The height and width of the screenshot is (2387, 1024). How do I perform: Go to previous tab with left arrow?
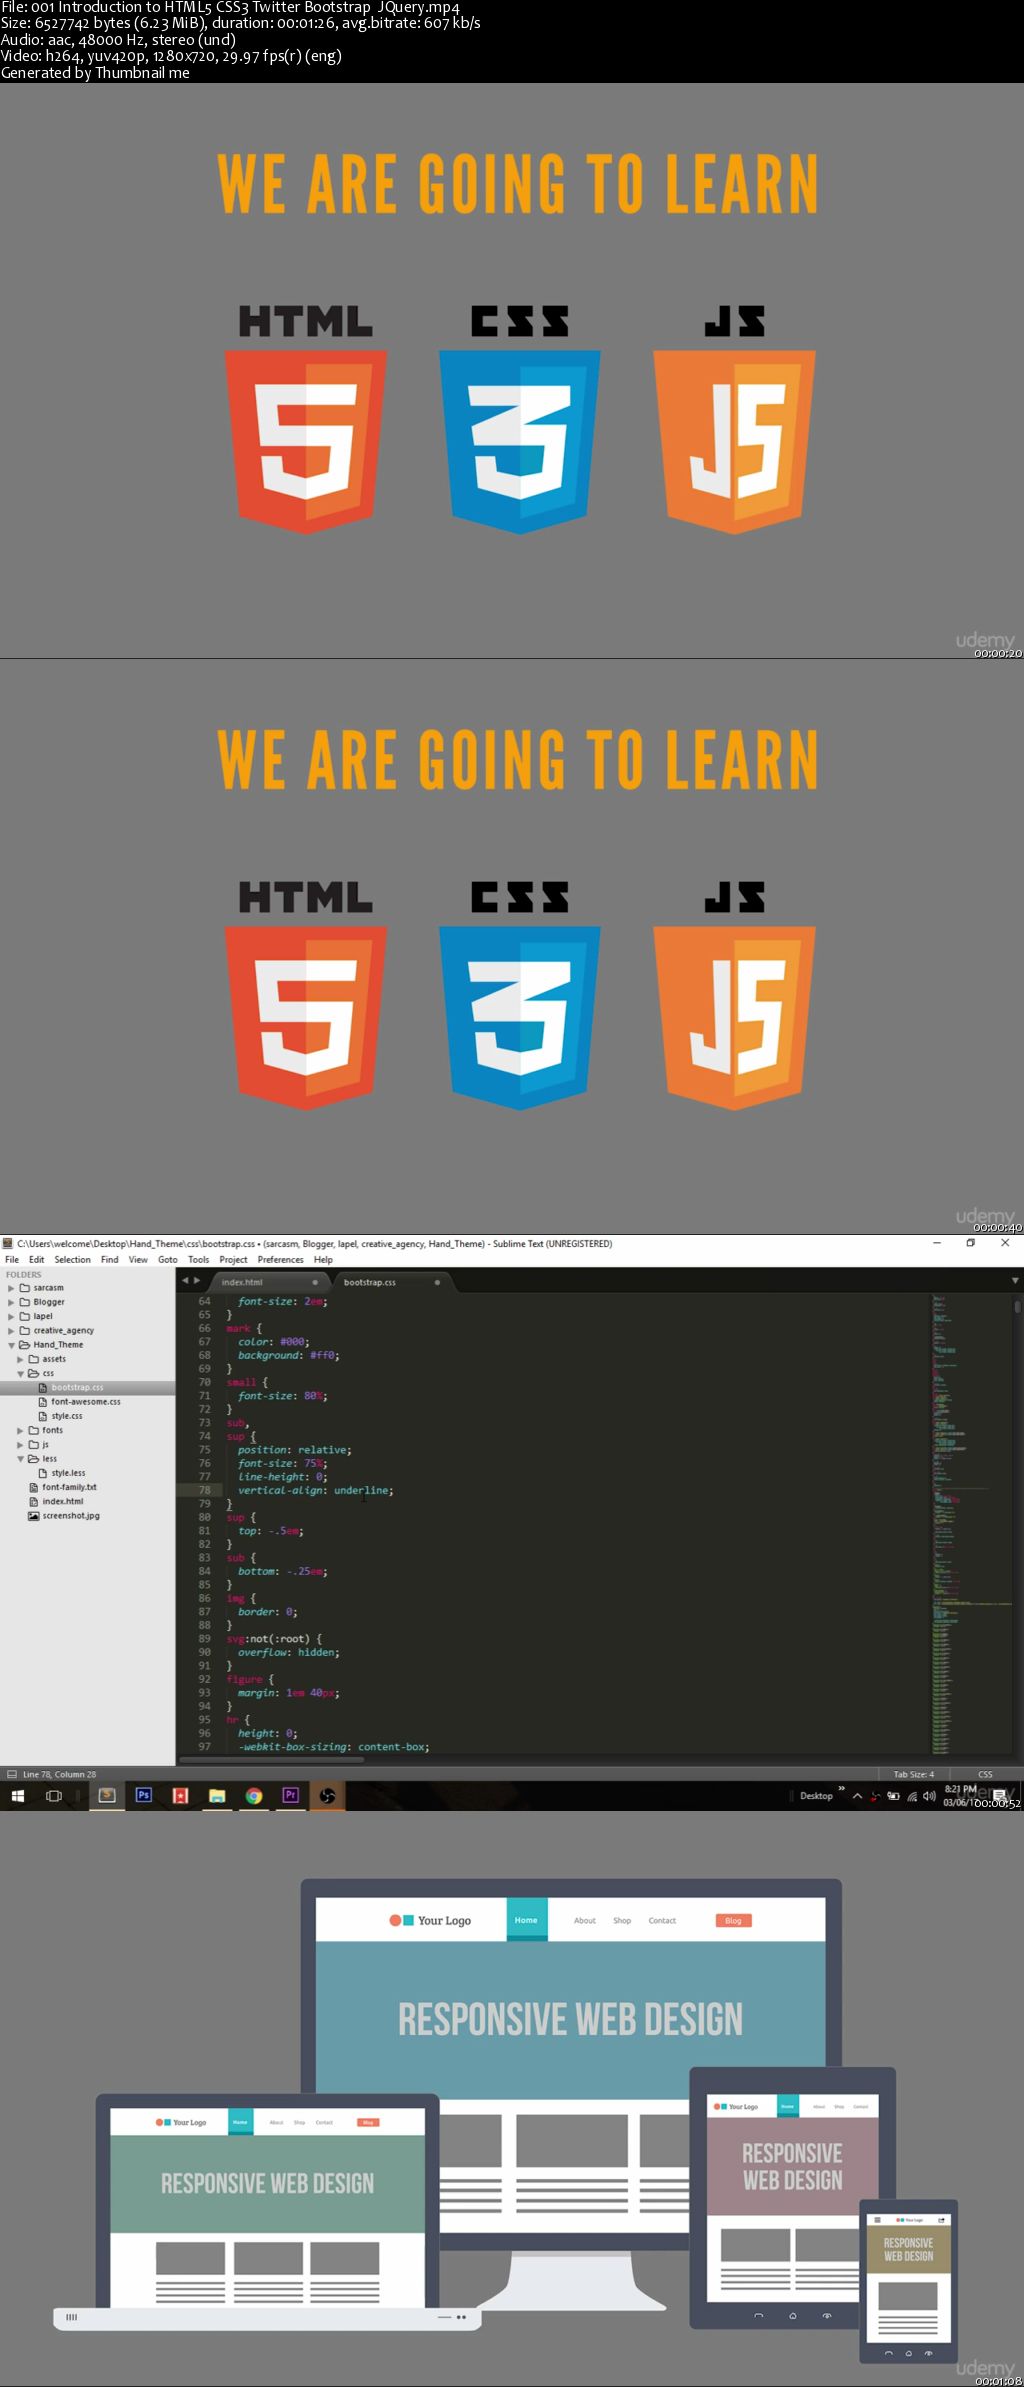[184, 1280]
